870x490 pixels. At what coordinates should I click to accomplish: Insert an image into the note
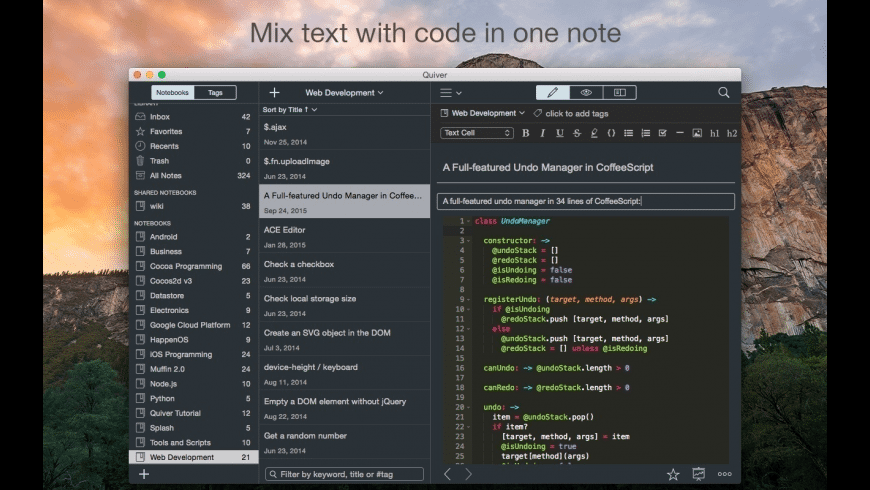(697, 133)
